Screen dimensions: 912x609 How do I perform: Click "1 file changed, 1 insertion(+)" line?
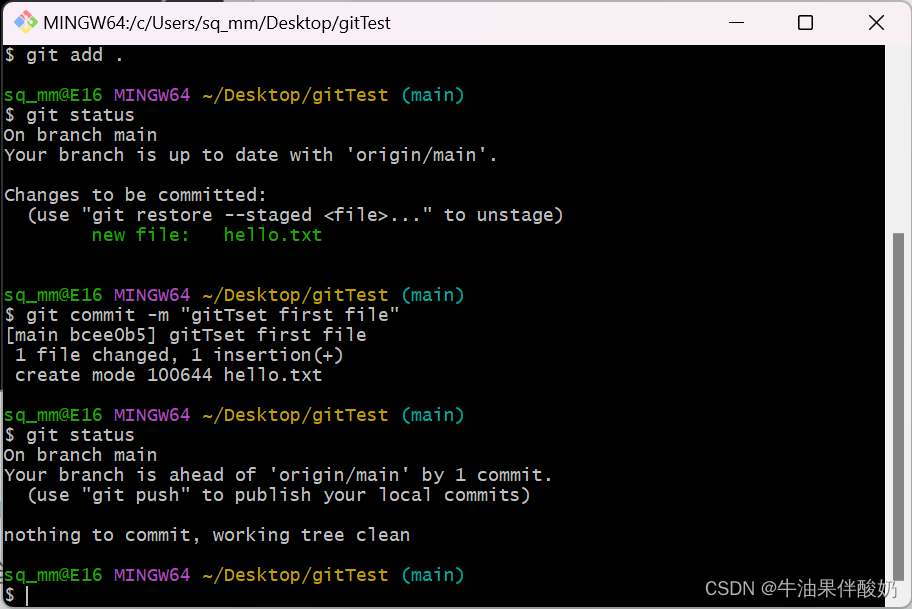(179, 355)
